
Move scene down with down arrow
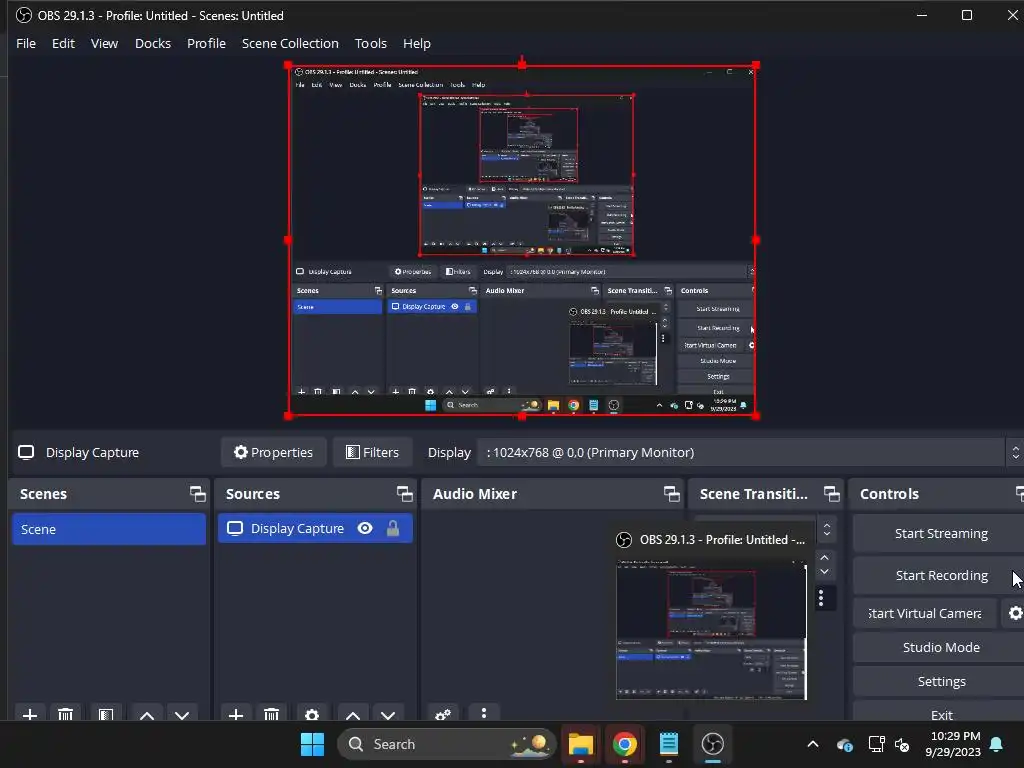pyautogui.click(x=182, y=714)
